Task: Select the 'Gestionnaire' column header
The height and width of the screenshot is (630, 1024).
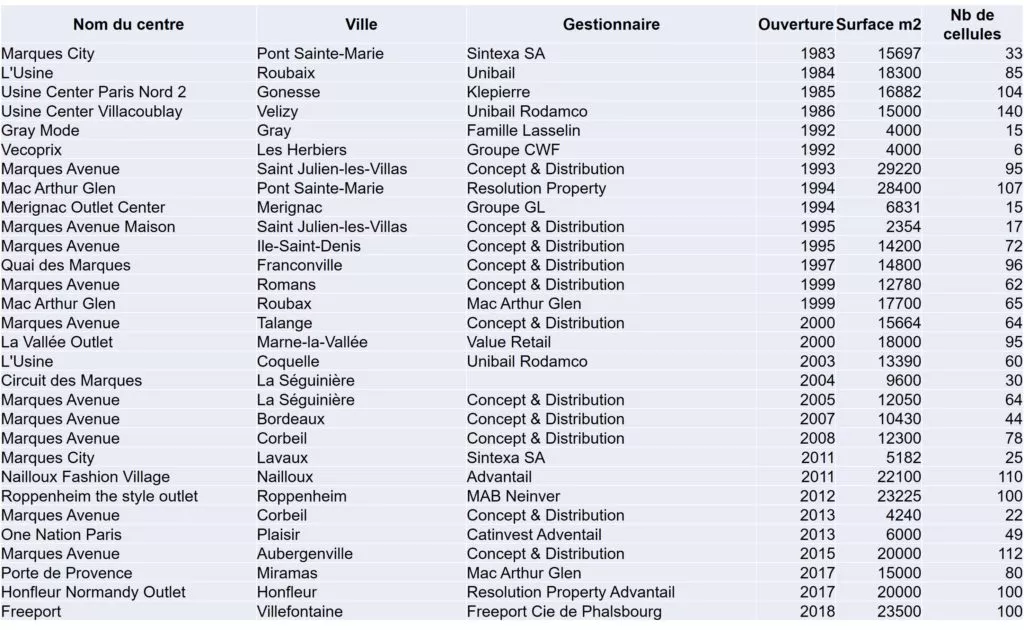Action: click(611, 24)
